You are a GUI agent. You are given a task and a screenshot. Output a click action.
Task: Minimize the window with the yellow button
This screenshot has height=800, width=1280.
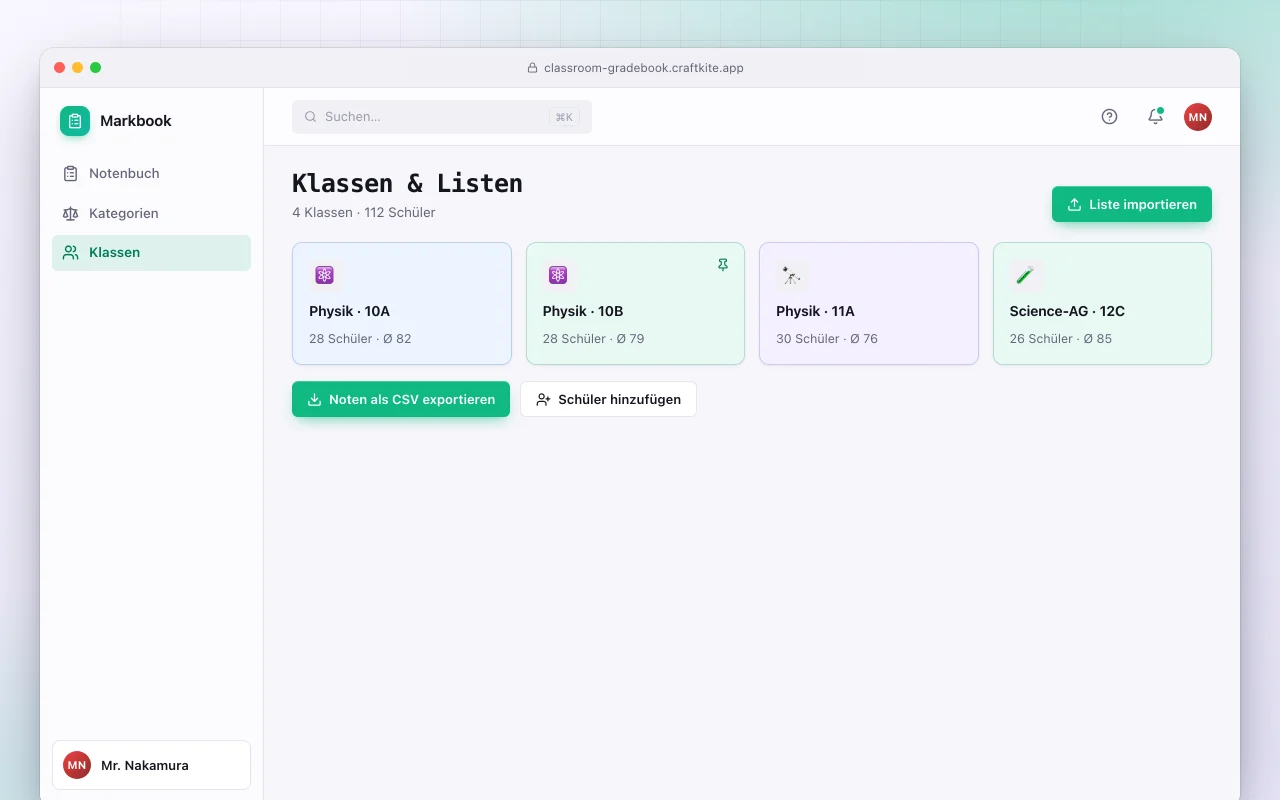click(78, 68)
